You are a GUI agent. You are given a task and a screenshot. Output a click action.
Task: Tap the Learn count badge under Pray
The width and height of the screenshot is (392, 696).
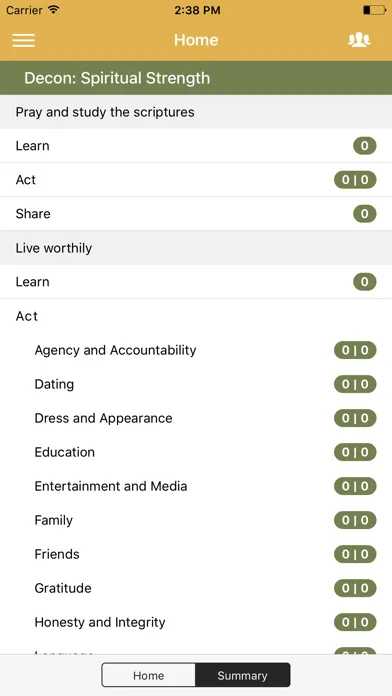[364, 146]
